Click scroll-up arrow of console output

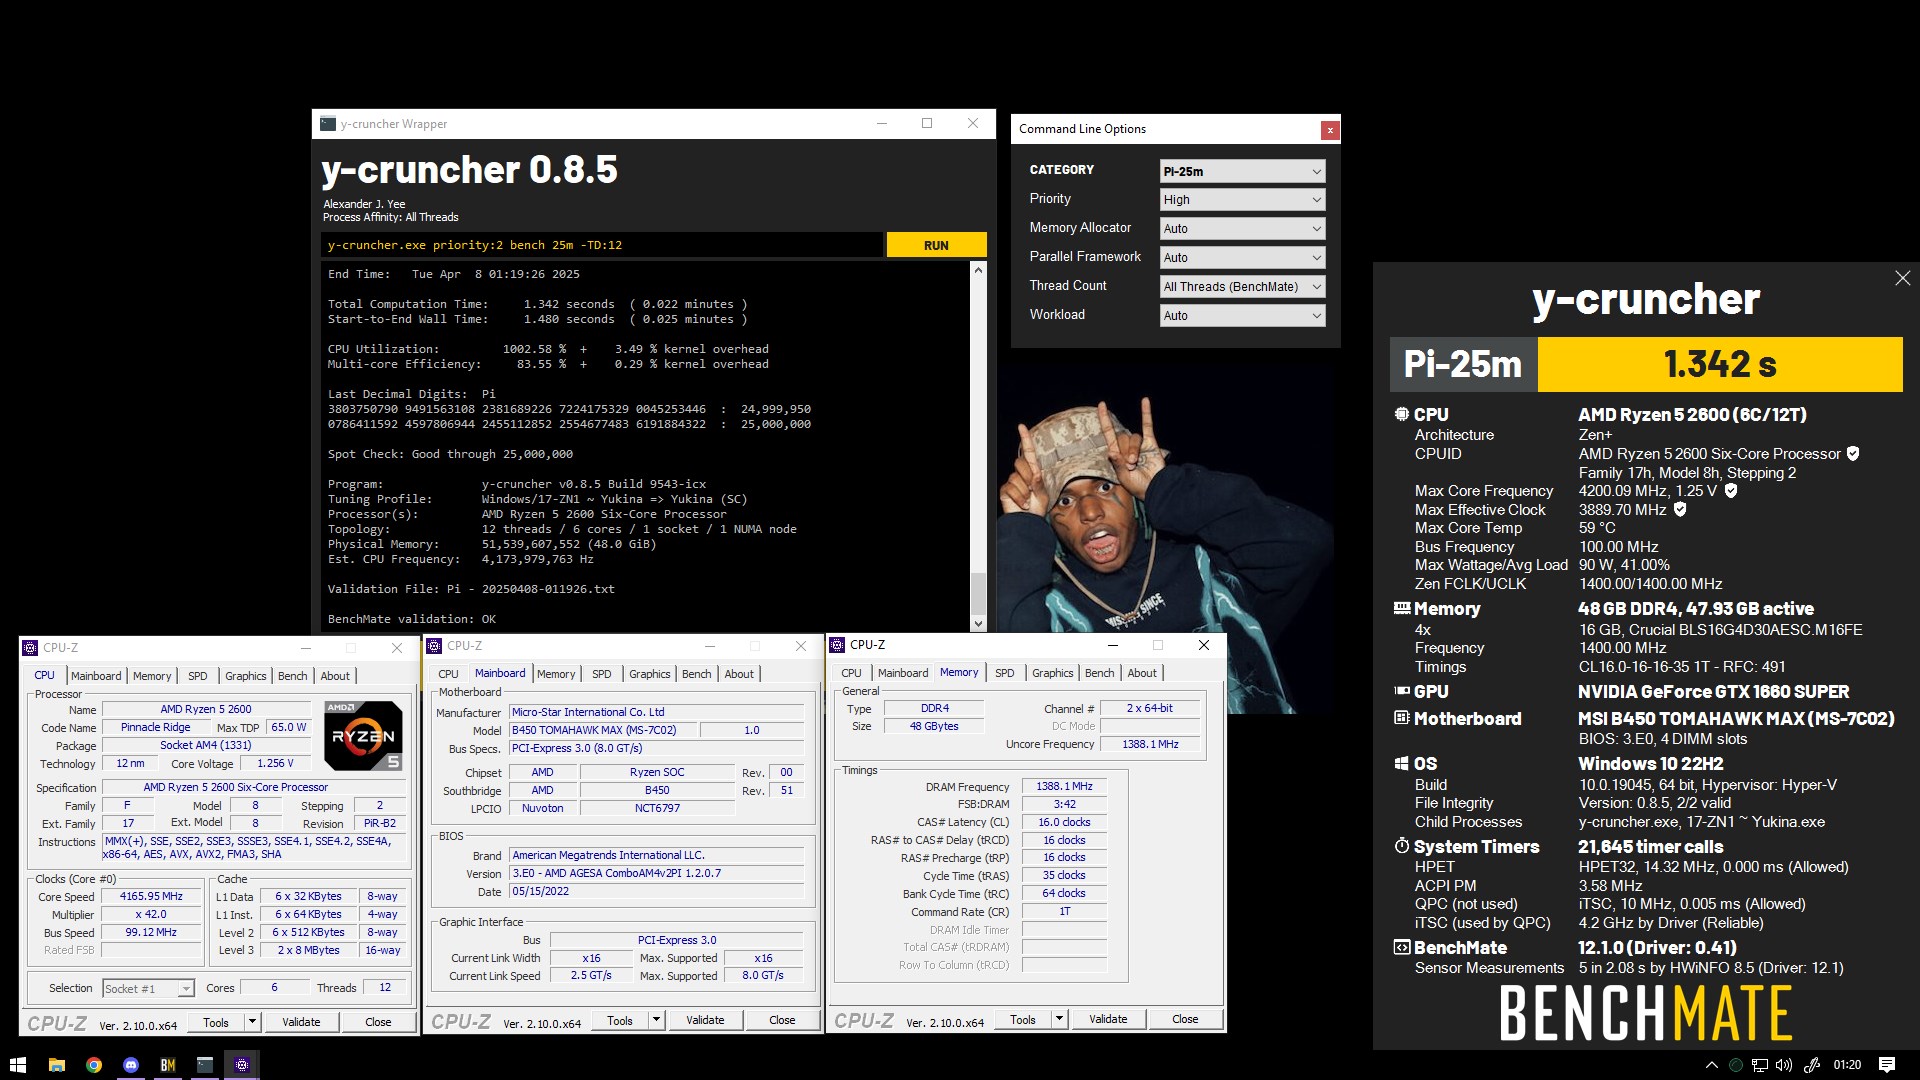tap(978, 270)
